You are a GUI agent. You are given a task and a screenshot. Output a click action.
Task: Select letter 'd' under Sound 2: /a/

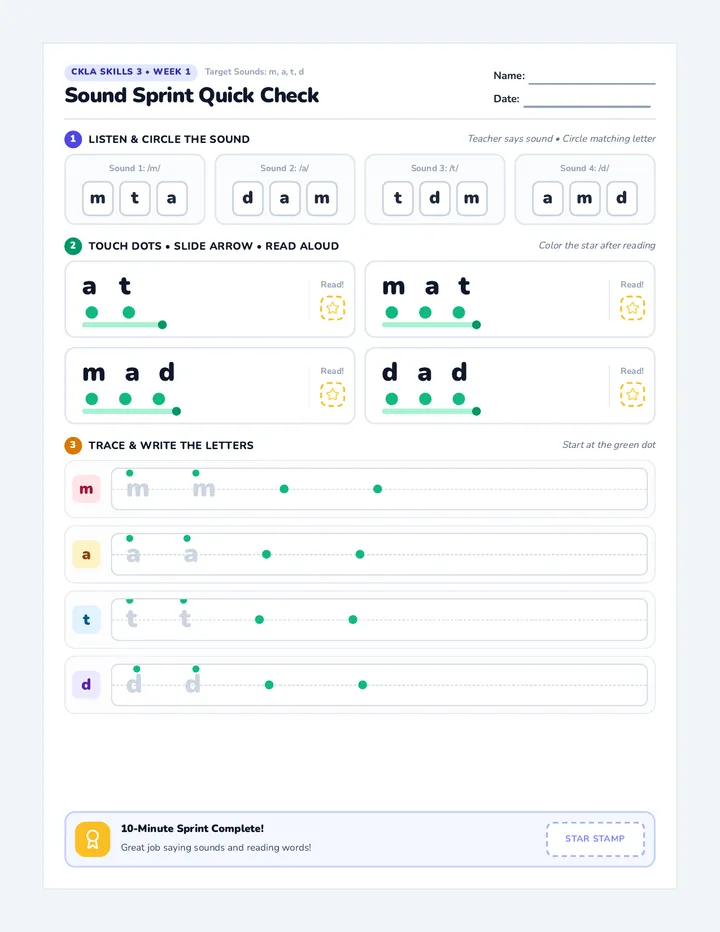coord(247,199)
